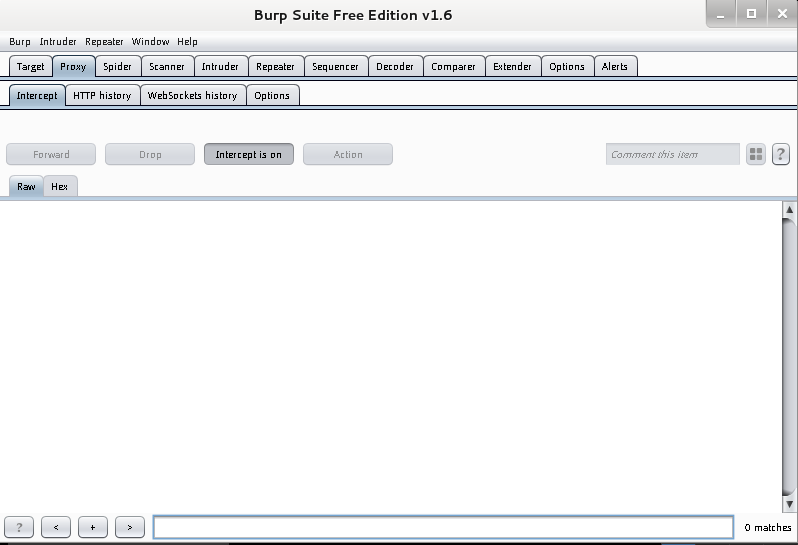The image size is (798, 545).
Task: Open the Sequencer tab
Action: 335,67
